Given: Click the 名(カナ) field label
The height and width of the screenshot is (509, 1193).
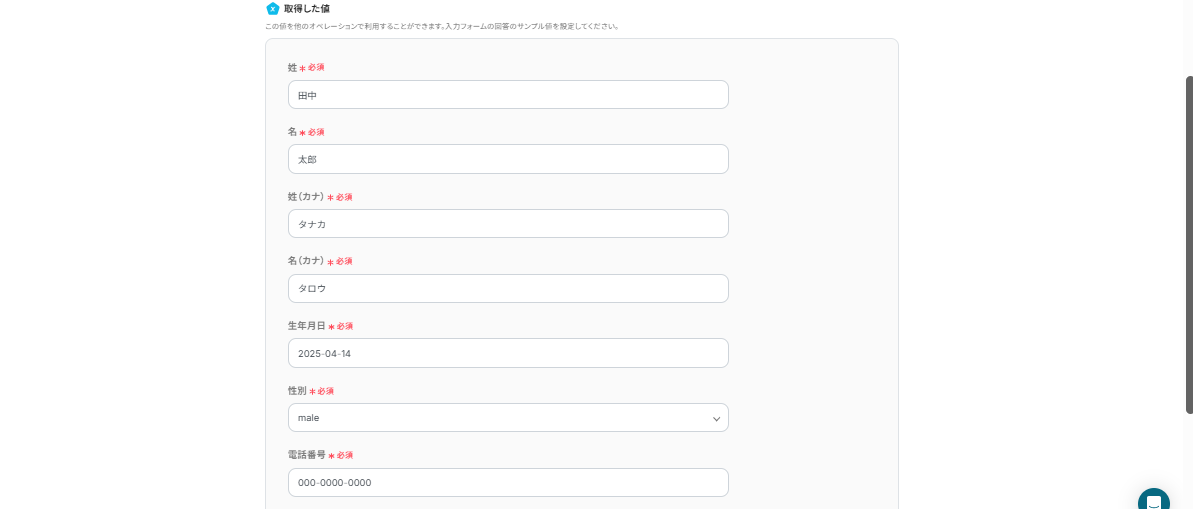Looking at the screenshot, I should (x=306, y=261).
